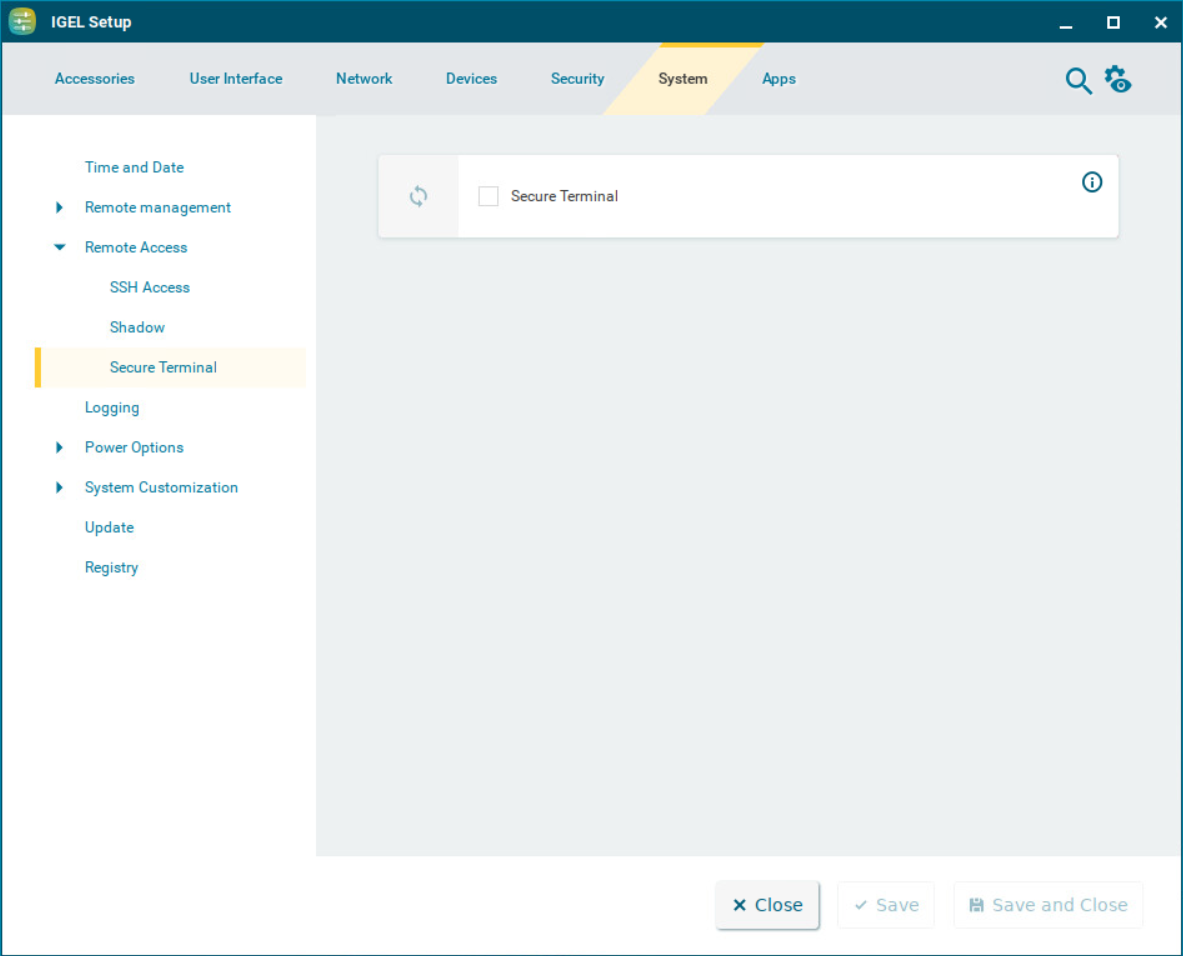The width and height of the screenshot is (1183, 956).
Task: Click the search magnifier icon
Action: 1078,81
